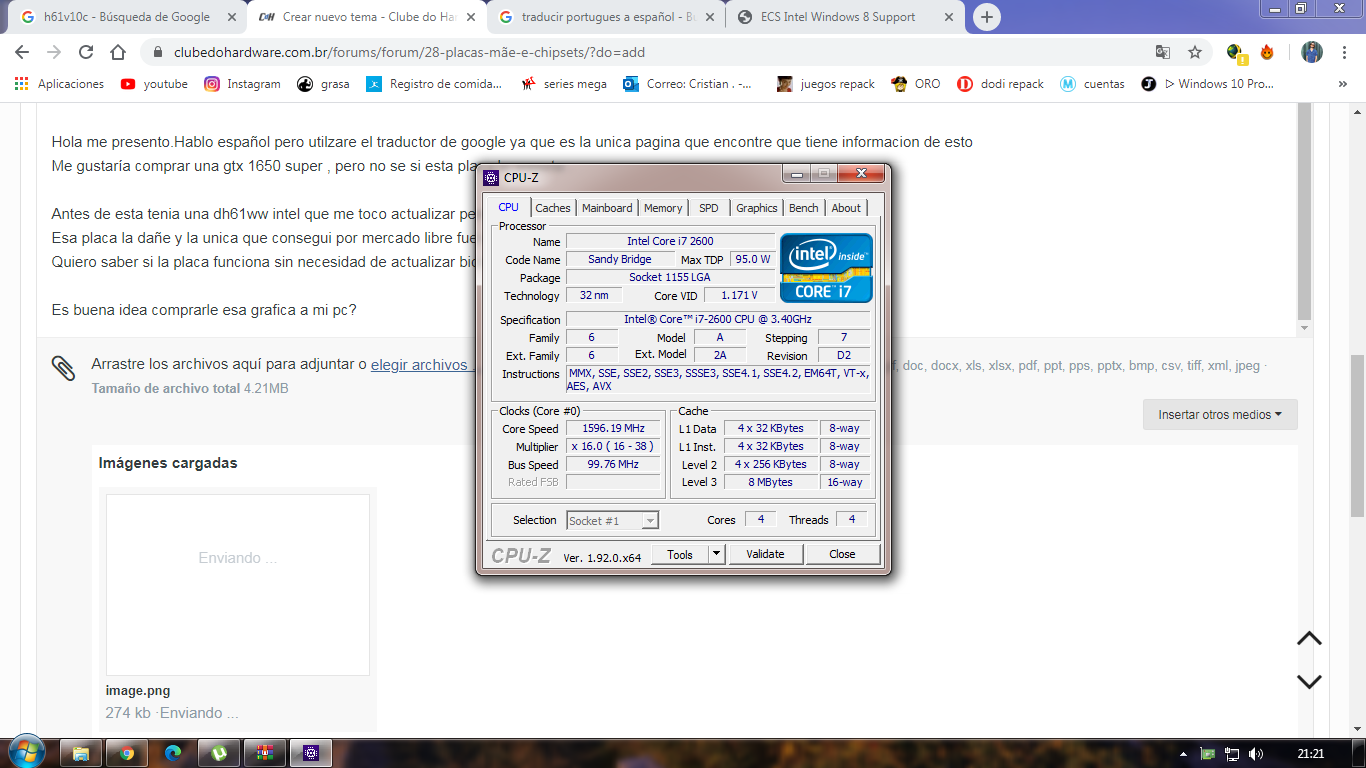
Task: Open the Chrome home page
Action: point(118,52)
